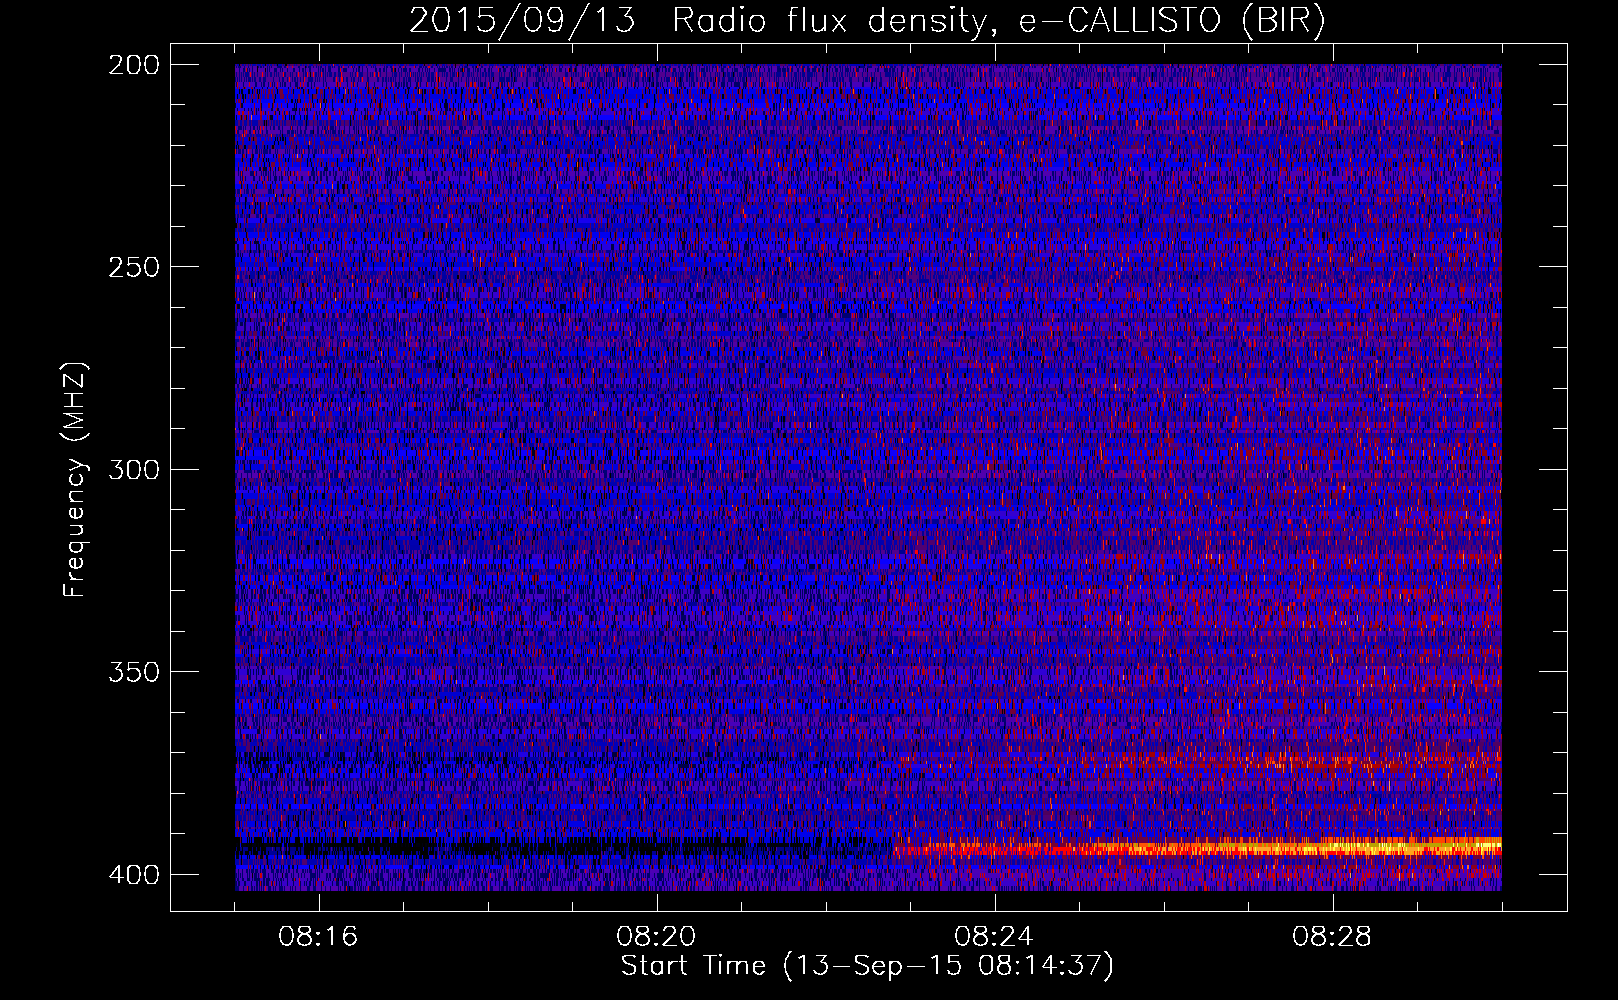Click the '08:16' time tick label

[x=319, y=937]
